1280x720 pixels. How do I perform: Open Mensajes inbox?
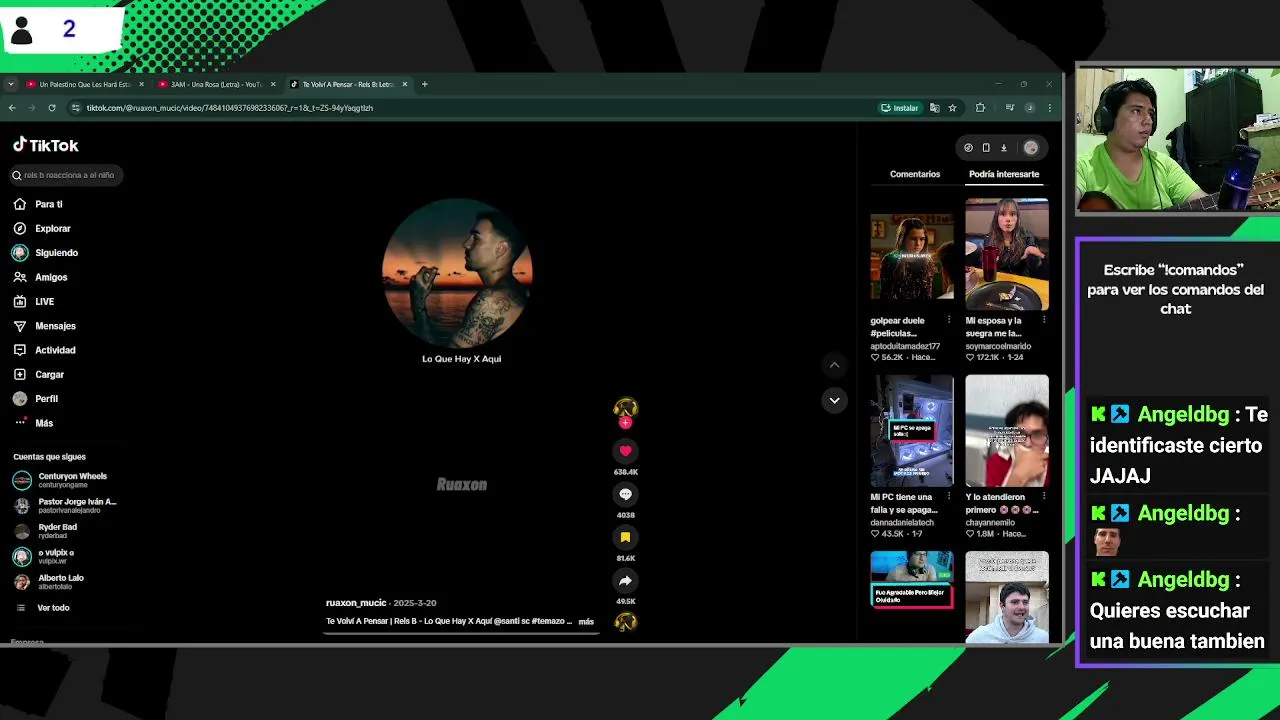[x=44, y=326]
